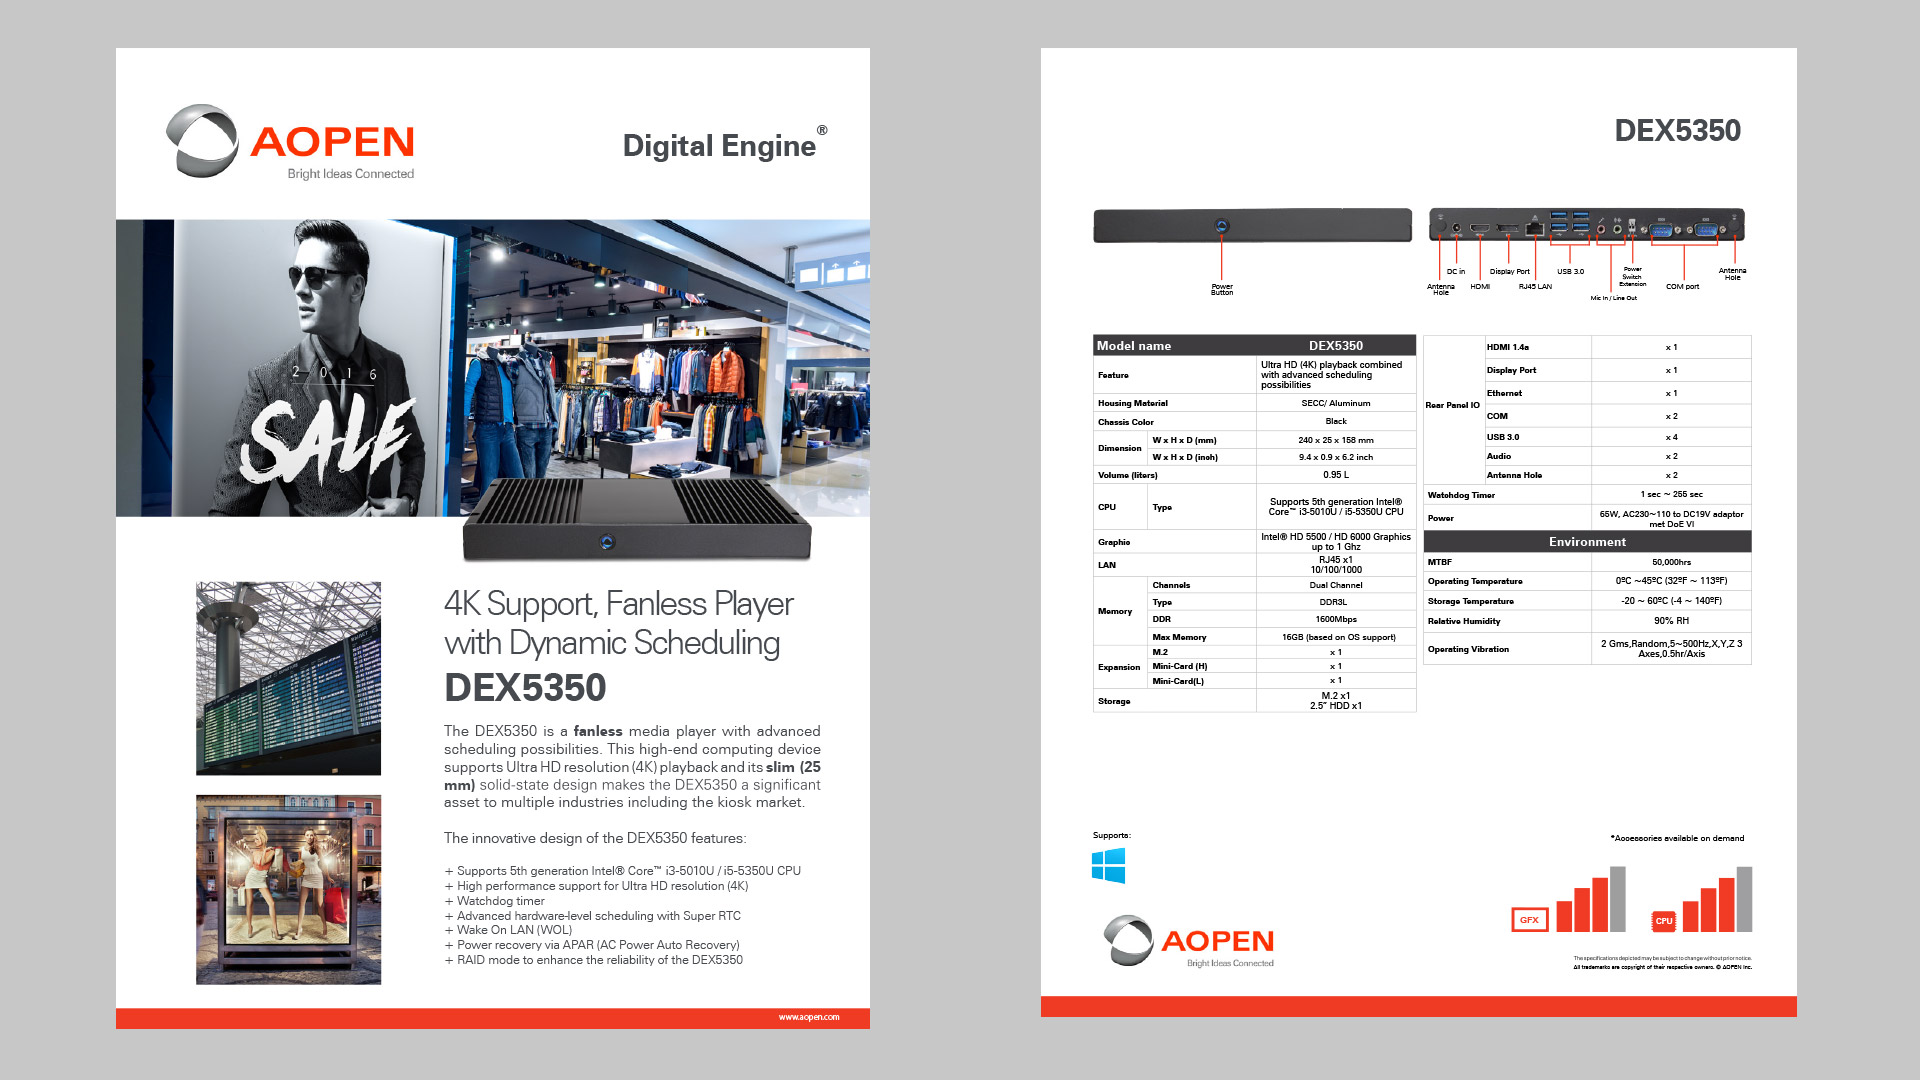
Task: Click the Windows logo under Supports
Action: tap(1108, 866)
